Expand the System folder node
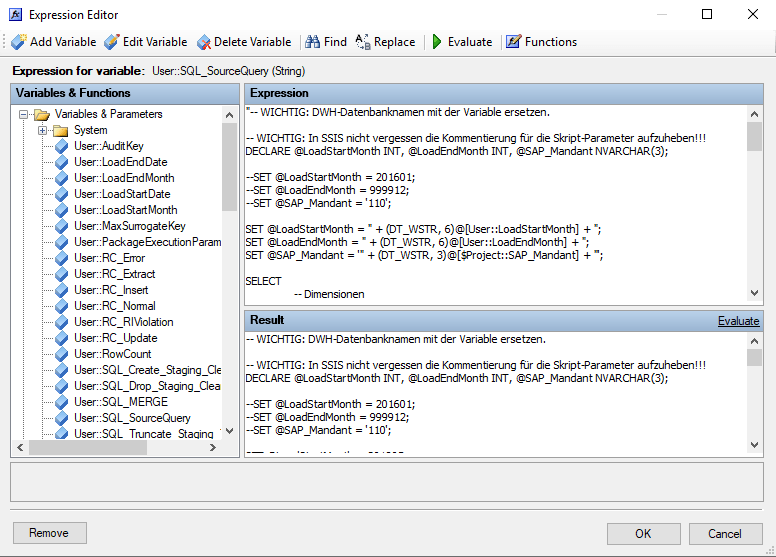This screenshot has width=776, height=557. pos(43,130)
